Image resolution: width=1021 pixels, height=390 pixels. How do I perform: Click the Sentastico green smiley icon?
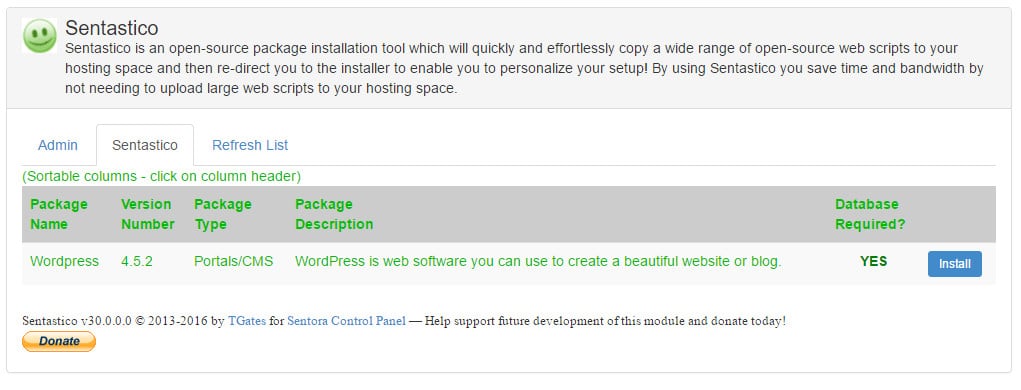pos(40,36)
